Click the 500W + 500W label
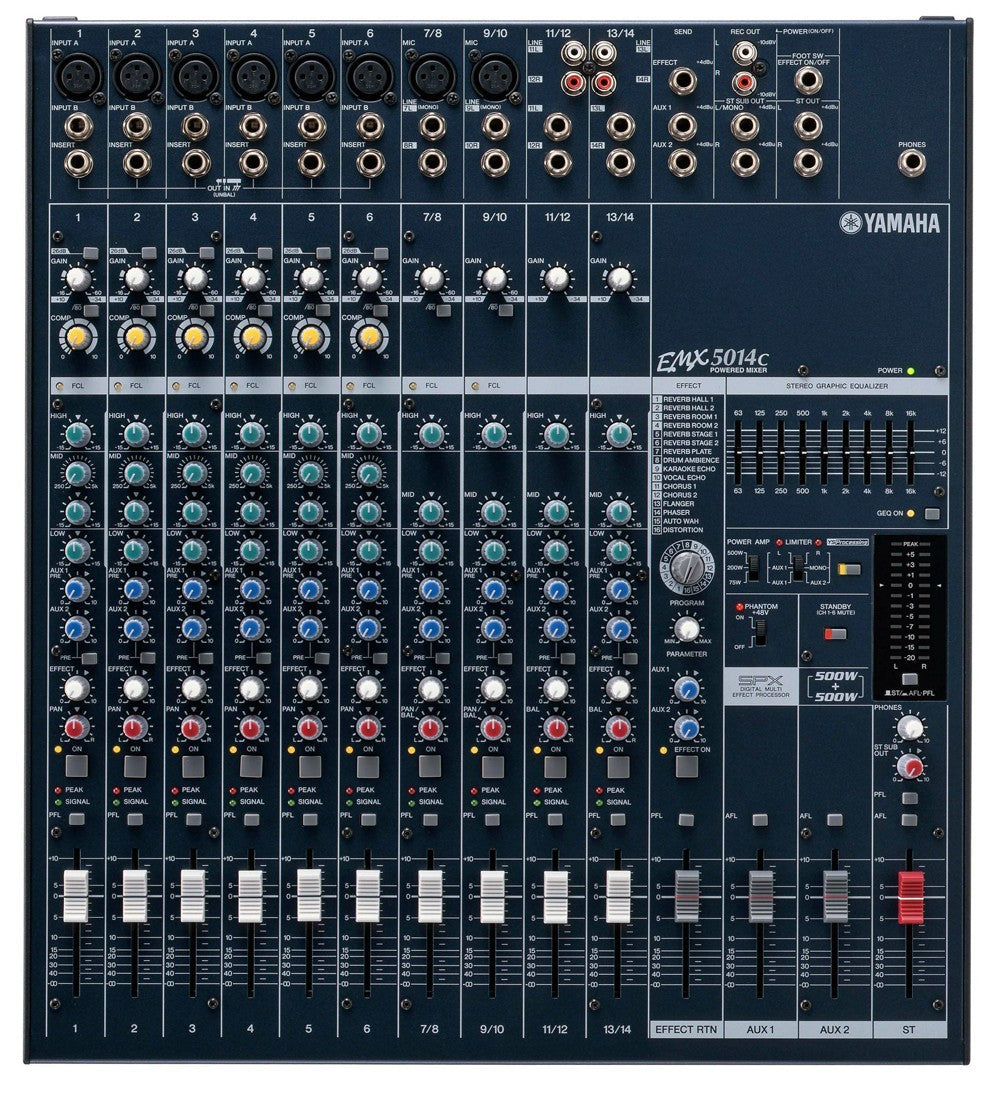This screenshot has height=1093, width=1000. [x=836, y=686]
